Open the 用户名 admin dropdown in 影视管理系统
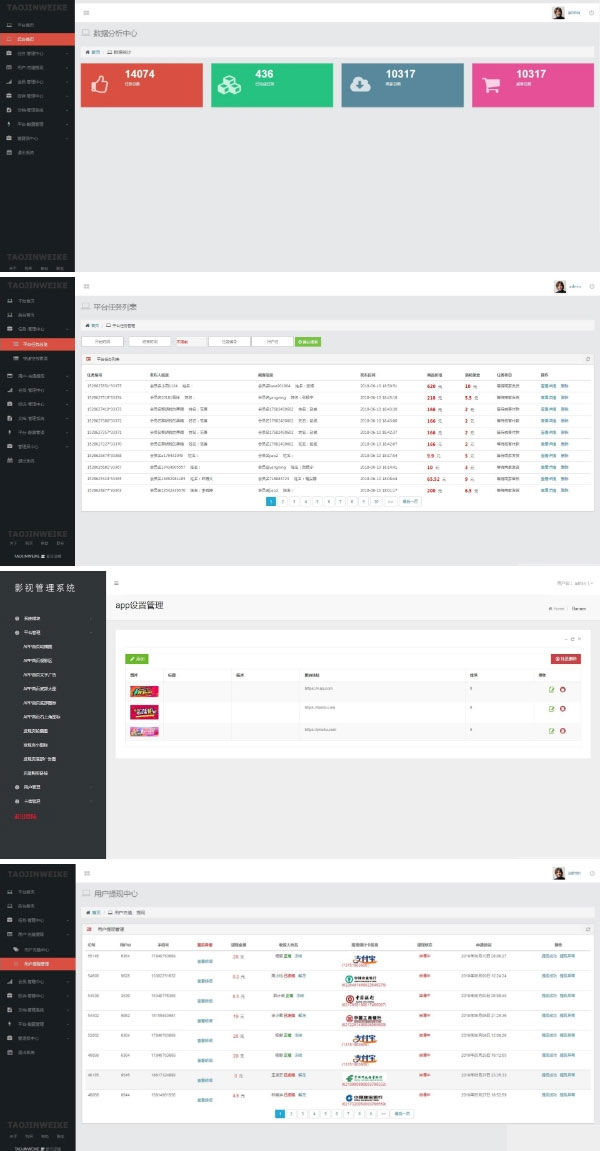Viewport: 600px width, 1151px height. [x=575, y=583]
